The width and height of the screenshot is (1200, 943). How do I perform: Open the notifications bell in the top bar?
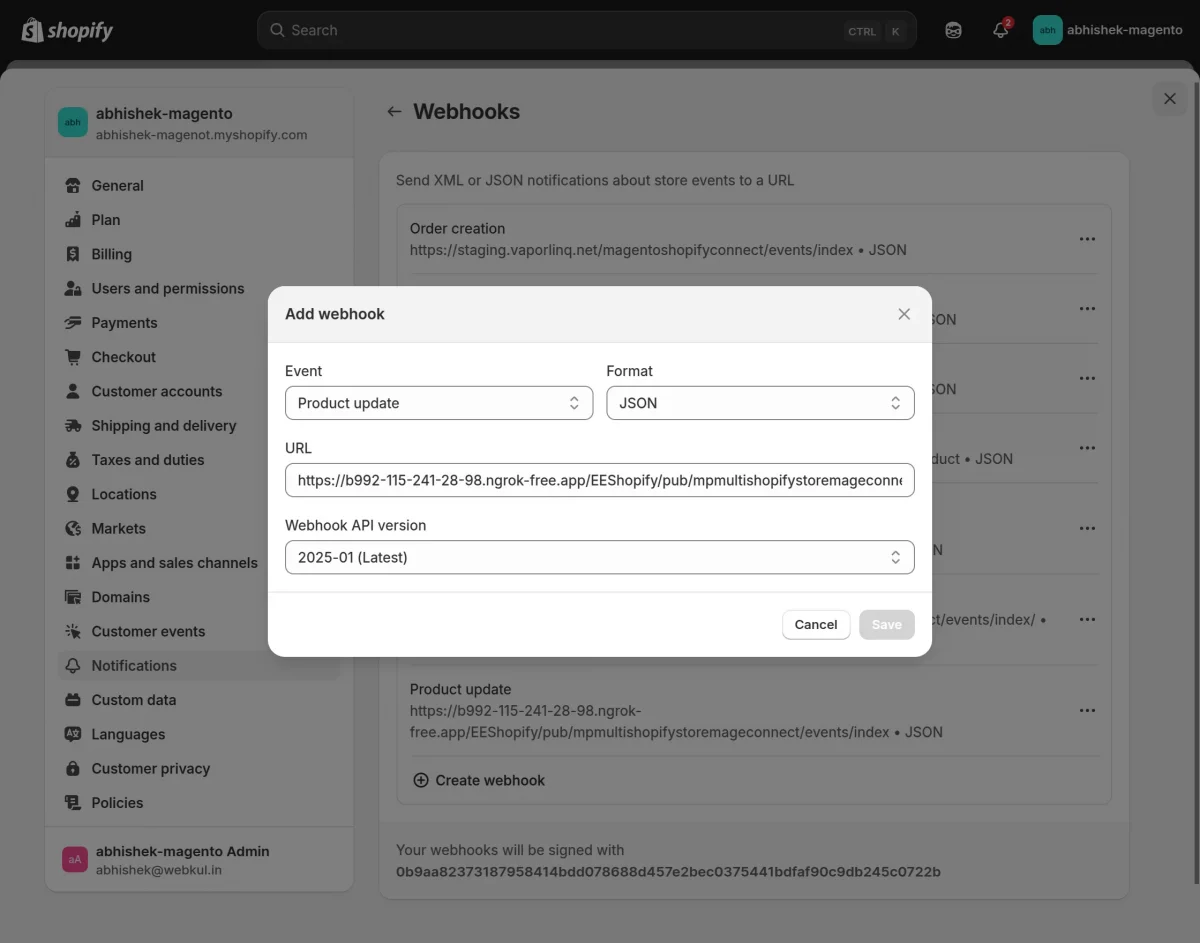pos(1000,30)
